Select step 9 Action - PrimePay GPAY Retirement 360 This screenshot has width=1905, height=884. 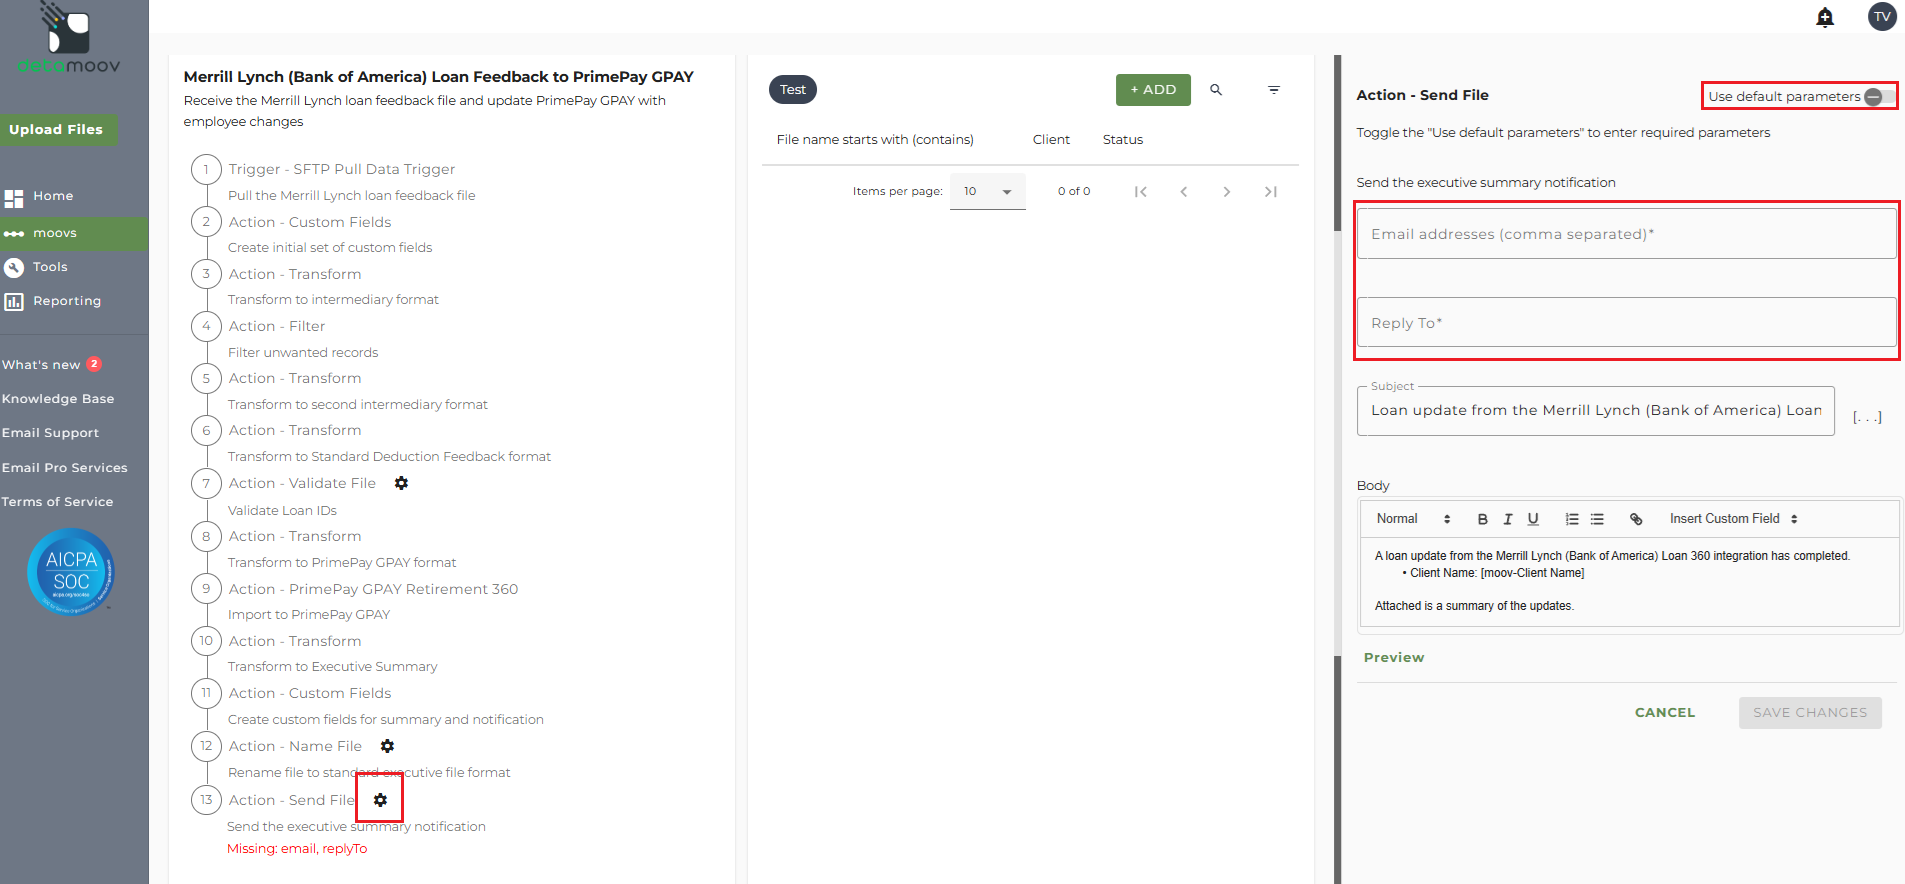[x=373, y=589]
